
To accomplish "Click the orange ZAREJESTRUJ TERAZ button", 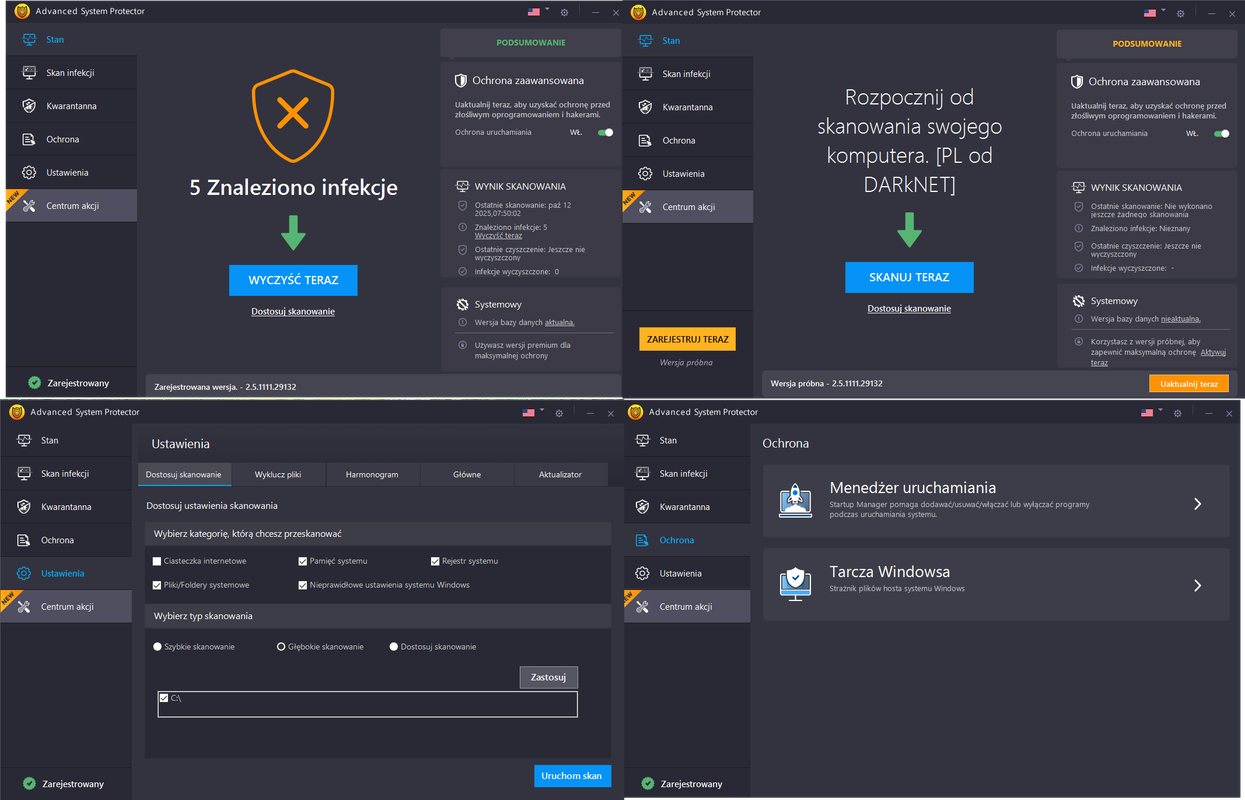I will (x=687, y=339).
